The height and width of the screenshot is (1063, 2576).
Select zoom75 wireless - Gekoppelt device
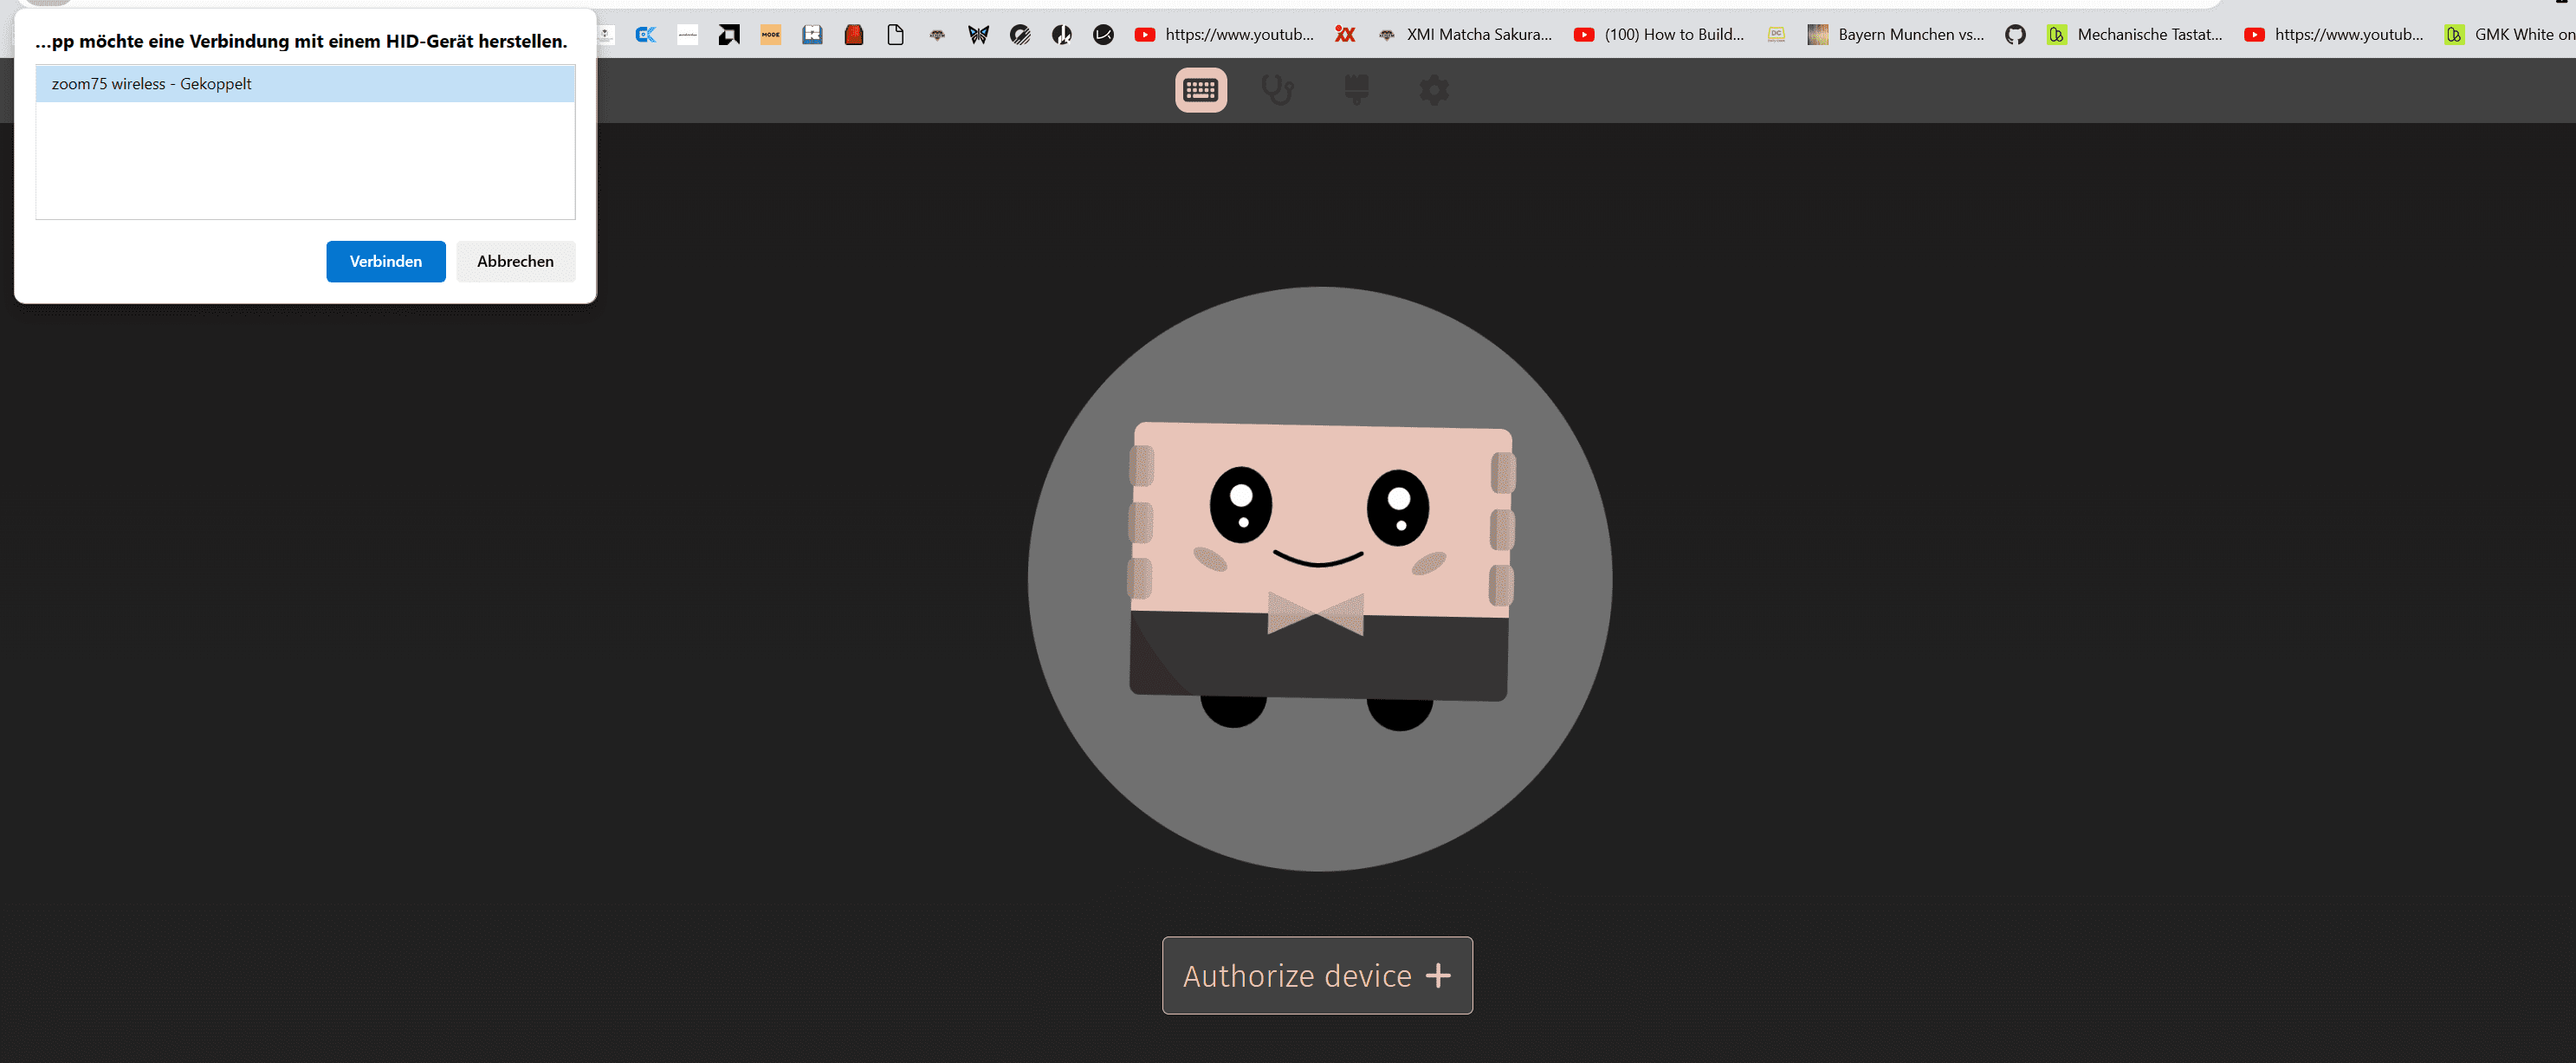click(x=305, y=84)
